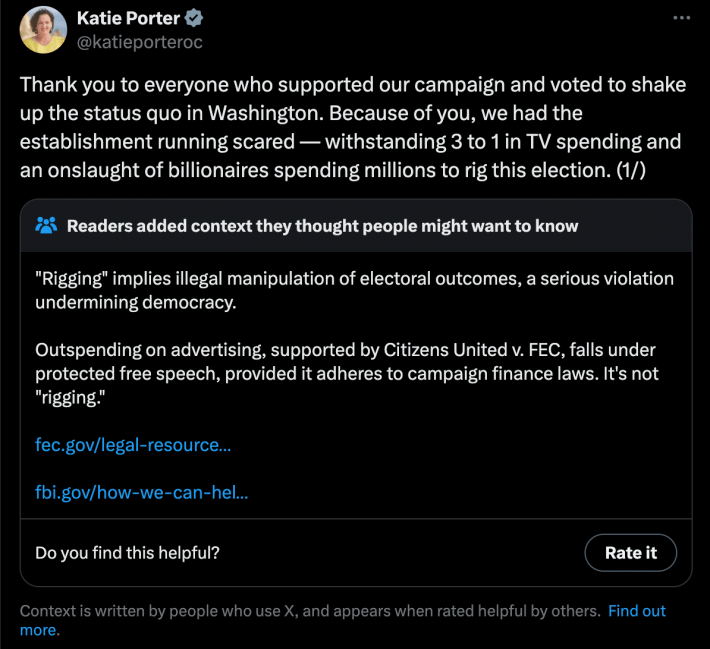Follow the 'Find out more' link
The image size is (710, 649).
click(636, 611)
